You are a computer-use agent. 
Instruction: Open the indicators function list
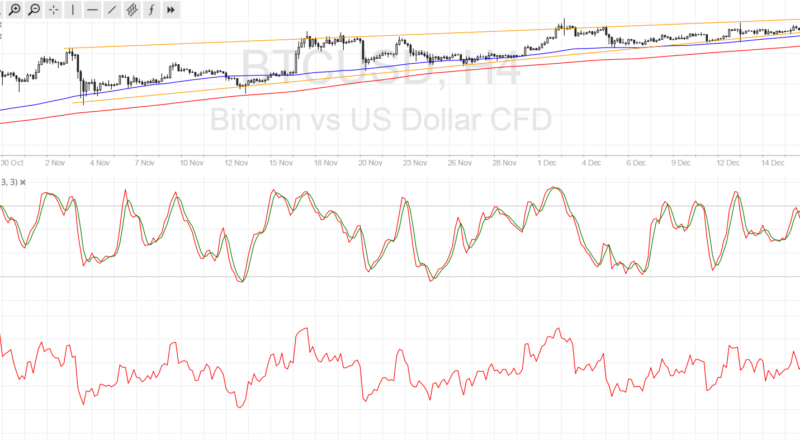151,10
